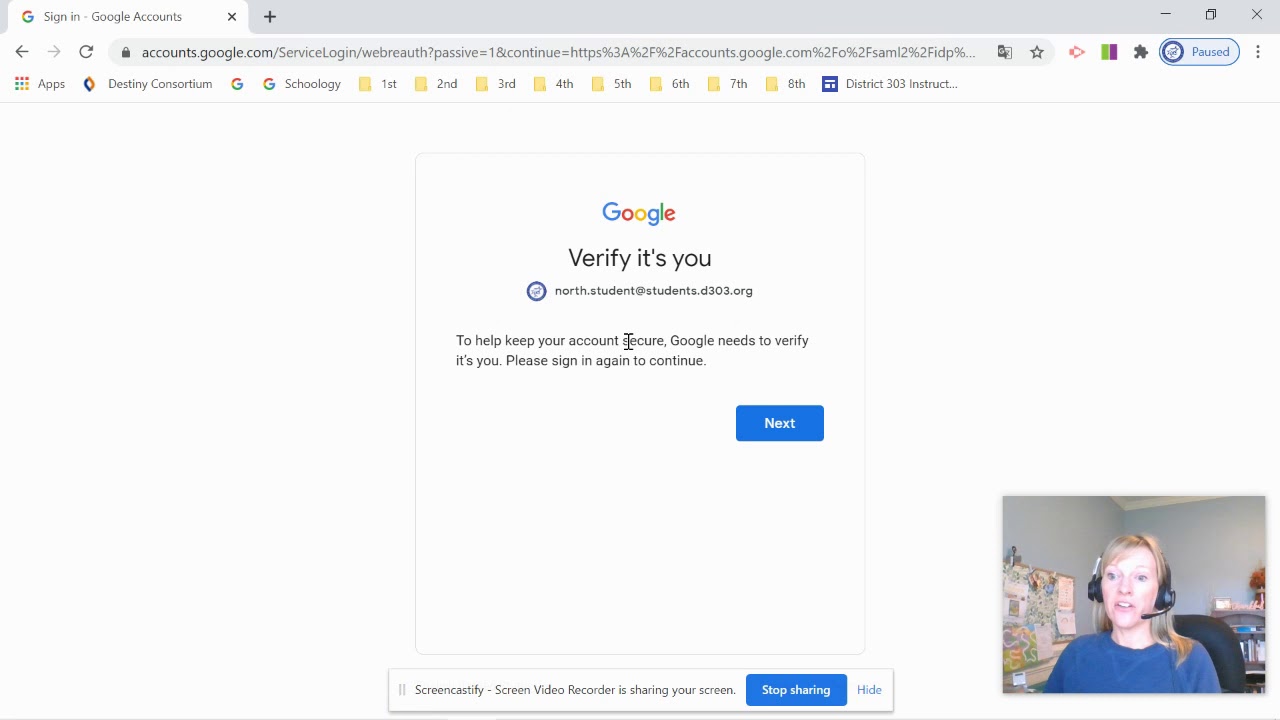Open the 8th bookmark folder
The image size is (1280, 720).
point(786,84)
